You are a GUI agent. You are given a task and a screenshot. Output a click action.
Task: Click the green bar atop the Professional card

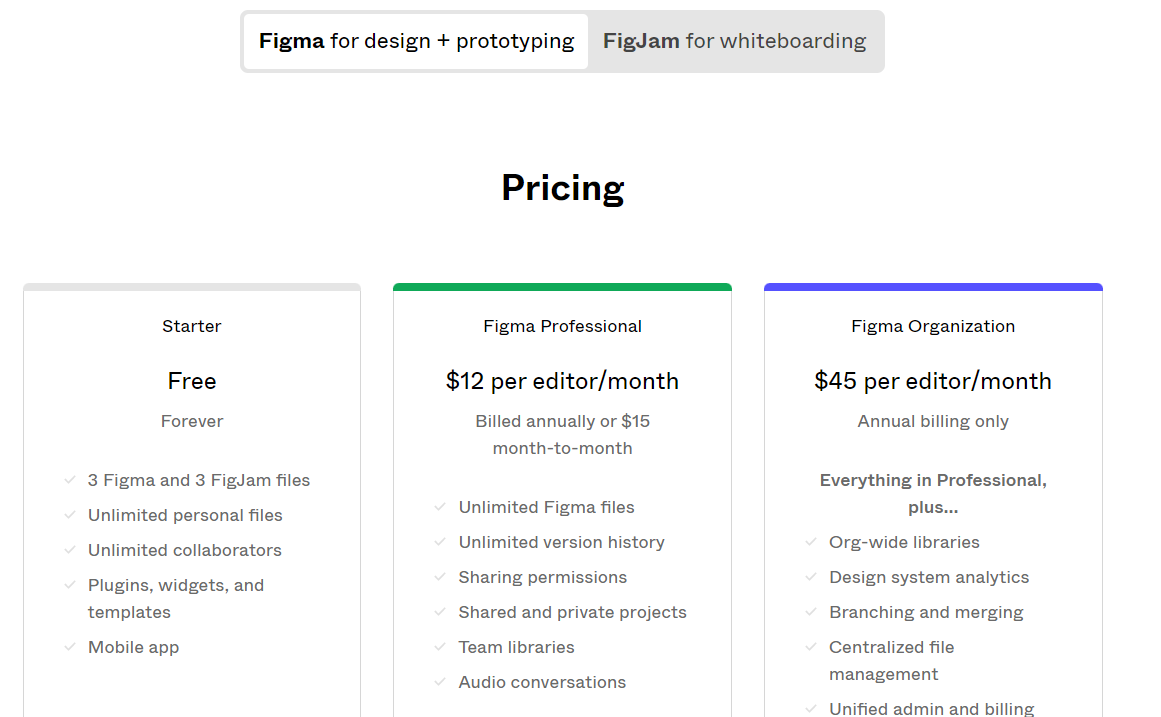tap(562, 285)
